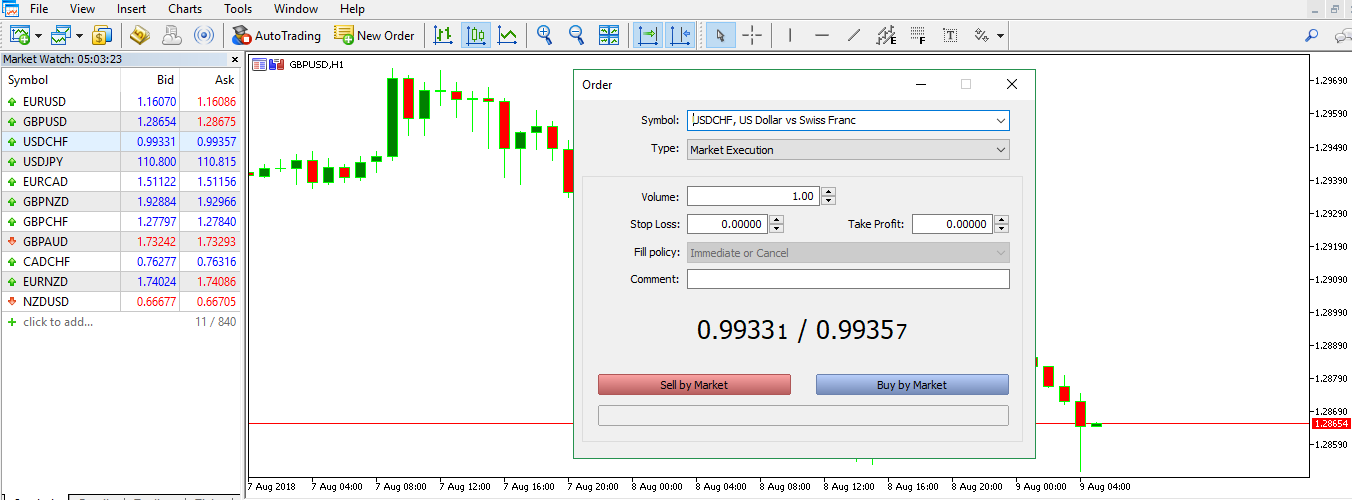Click into the Stop Loss input field
Viewport: 1352px width, 500px height.
click(x=728, y=224)
